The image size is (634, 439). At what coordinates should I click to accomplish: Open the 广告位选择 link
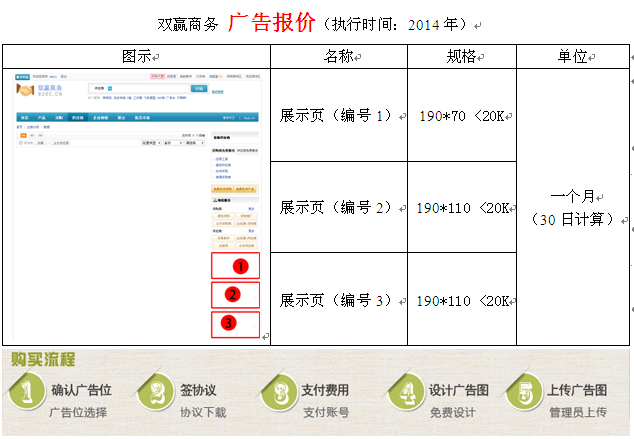pos(78,412)
